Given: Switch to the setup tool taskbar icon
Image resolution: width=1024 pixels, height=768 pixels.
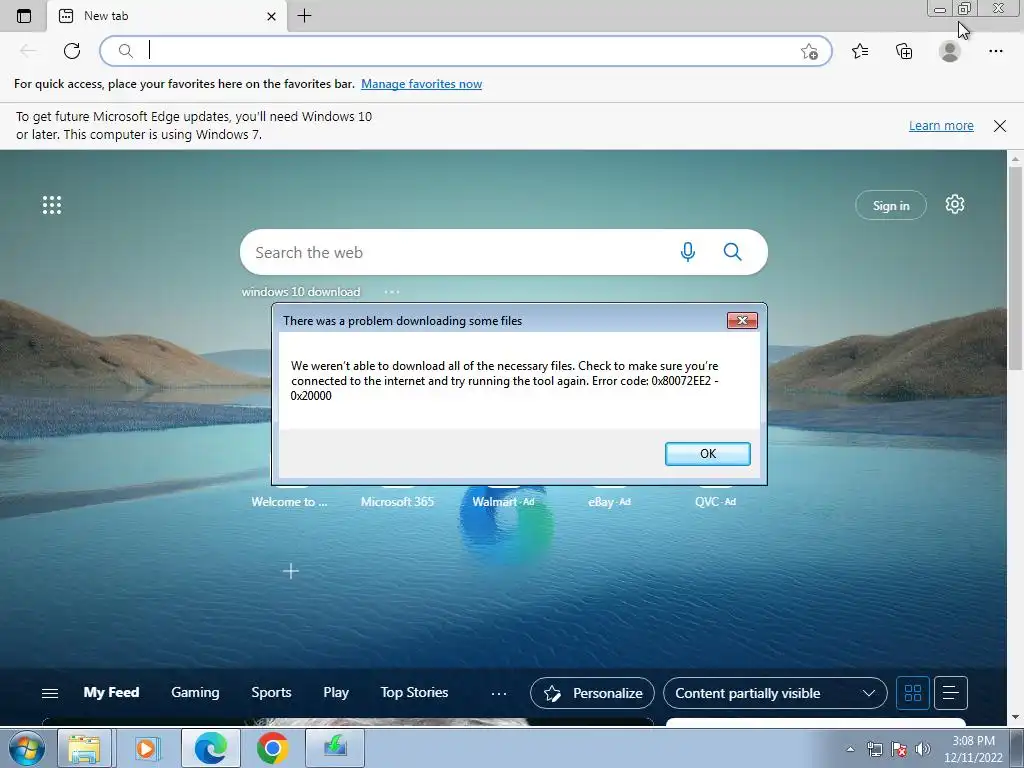Looking at the screenshot, I should click(335, 748).
